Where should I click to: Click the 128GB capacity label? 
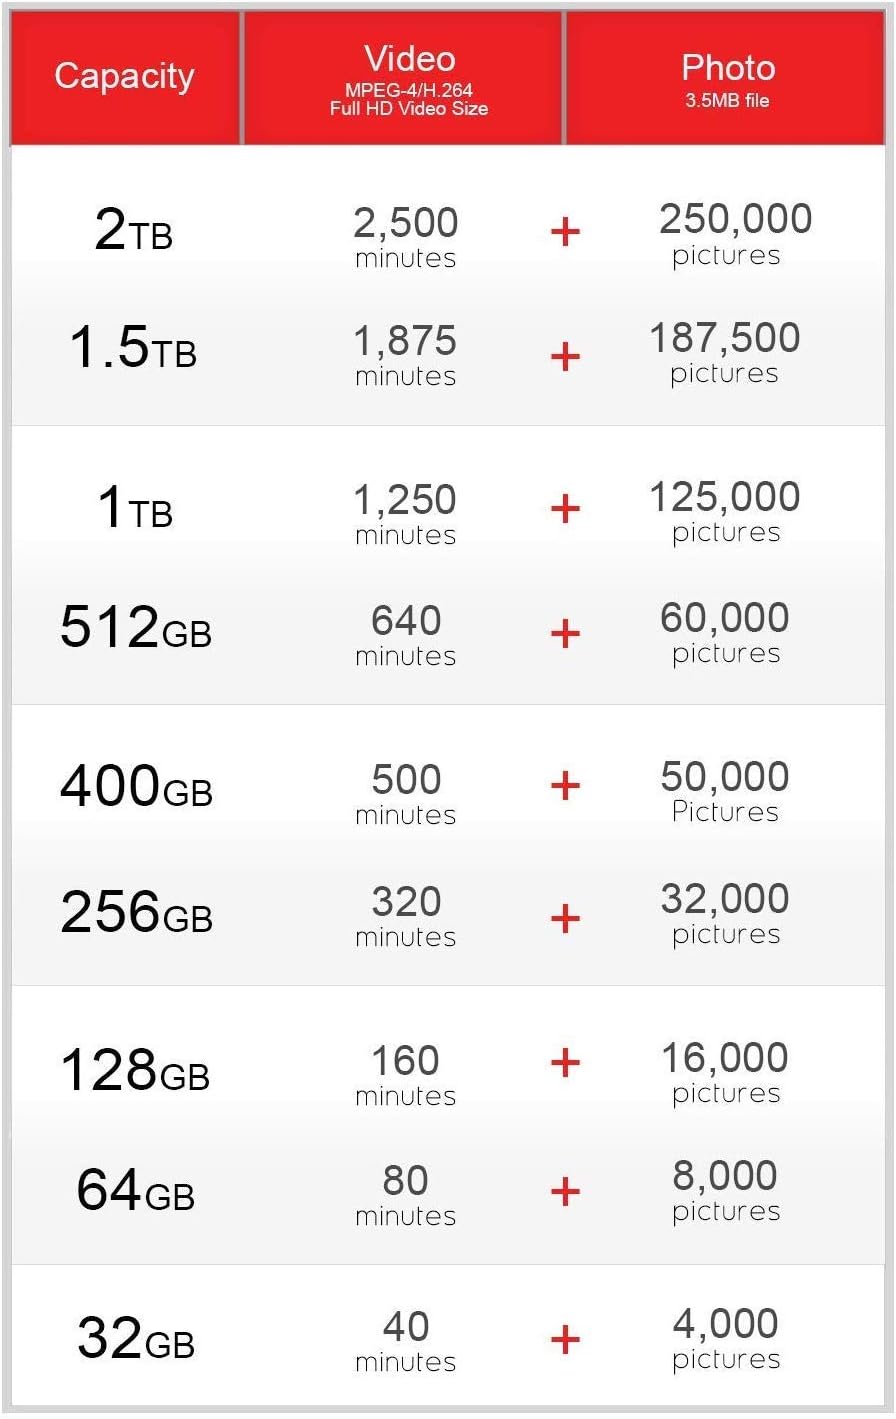[135, 1071]
